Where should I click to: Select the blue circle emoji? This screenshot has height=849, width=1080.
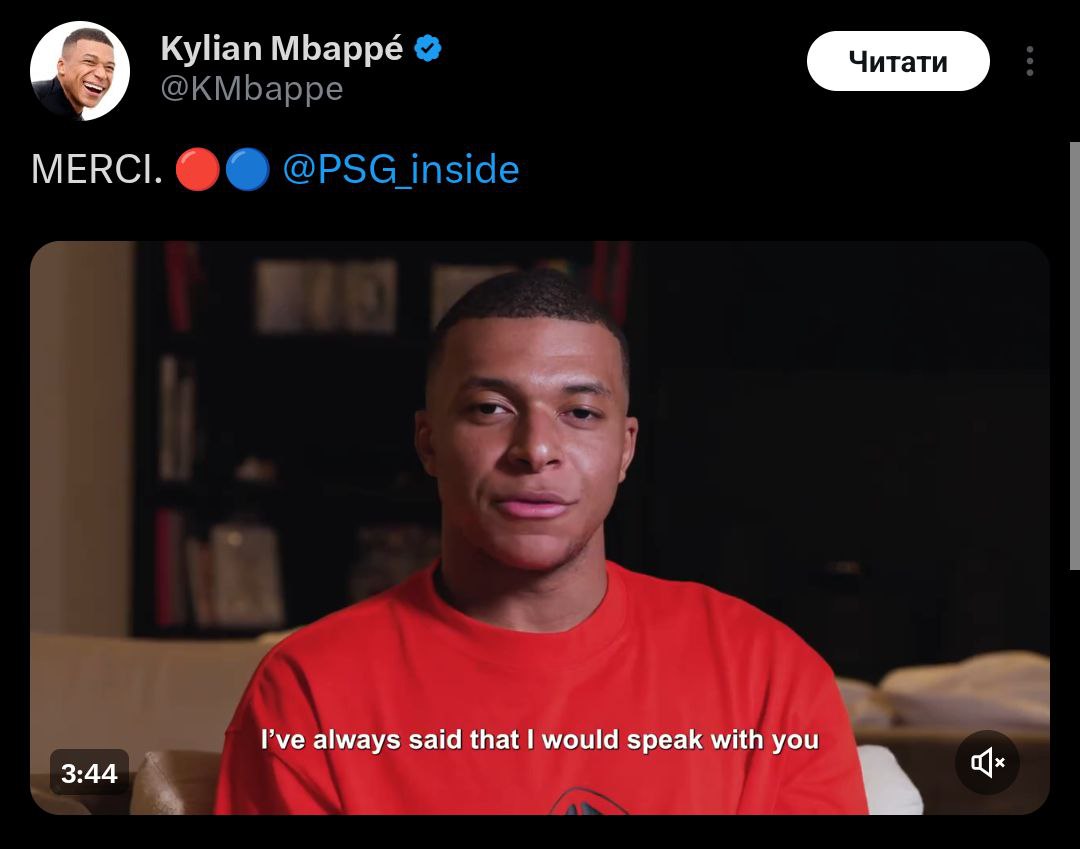coord(247,169)
